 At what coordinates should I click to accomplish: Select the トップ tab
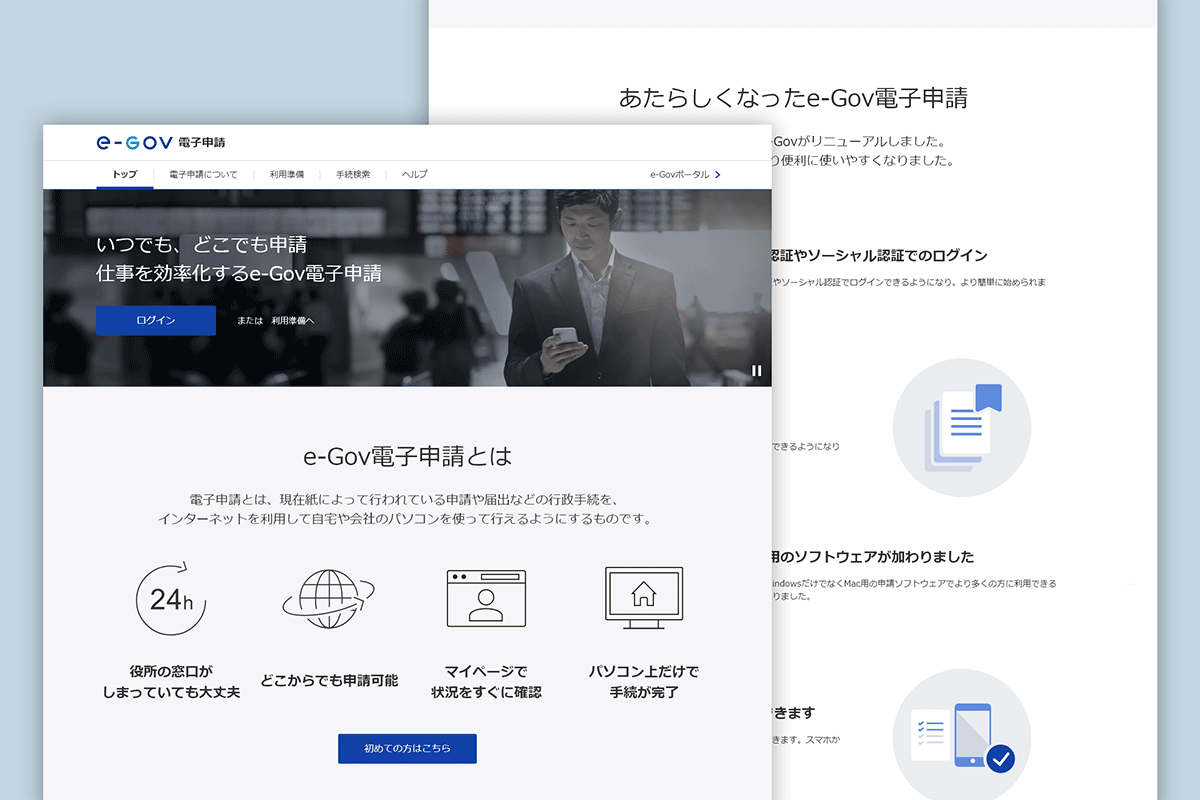[x=125, y=174]
